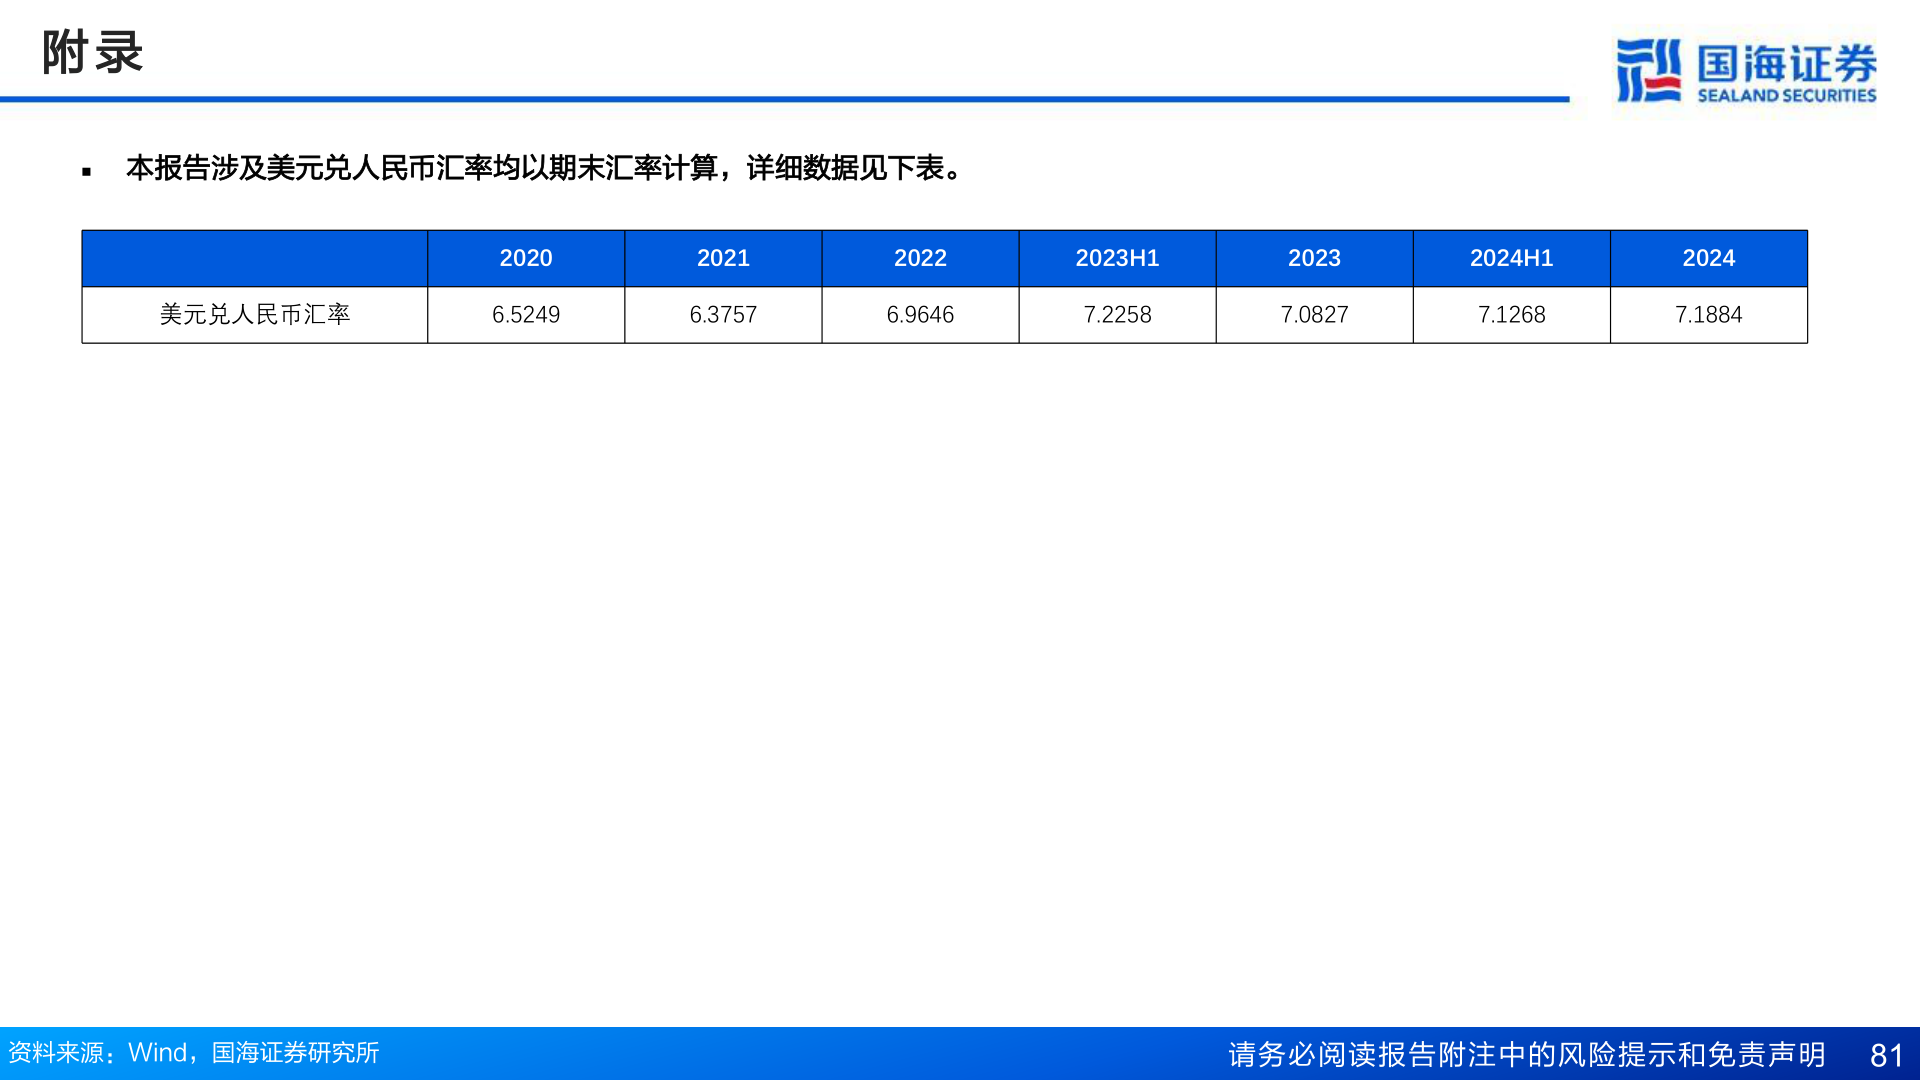Select the 美元兑人民币汇率 row label
1920x1080 pixels.
[x=254, y=315]
